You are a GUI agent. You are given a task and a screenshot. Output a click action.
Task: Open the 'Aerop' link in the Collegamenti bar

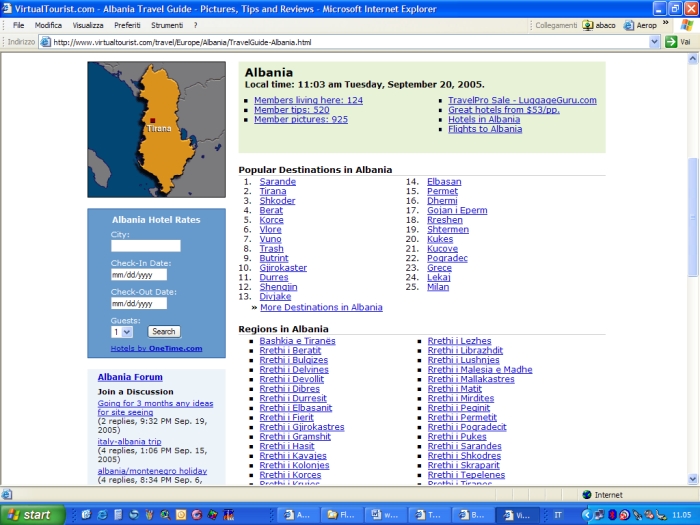640,25
